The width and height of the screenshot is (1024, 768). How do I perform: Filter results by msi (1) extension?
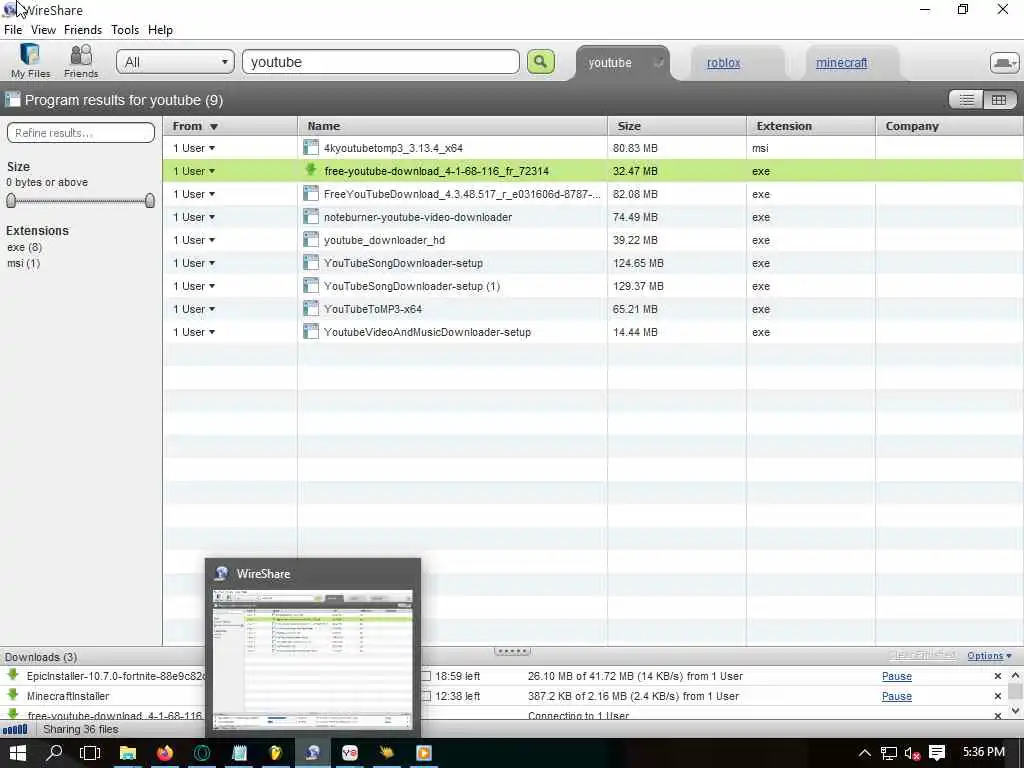coord(24,263)
